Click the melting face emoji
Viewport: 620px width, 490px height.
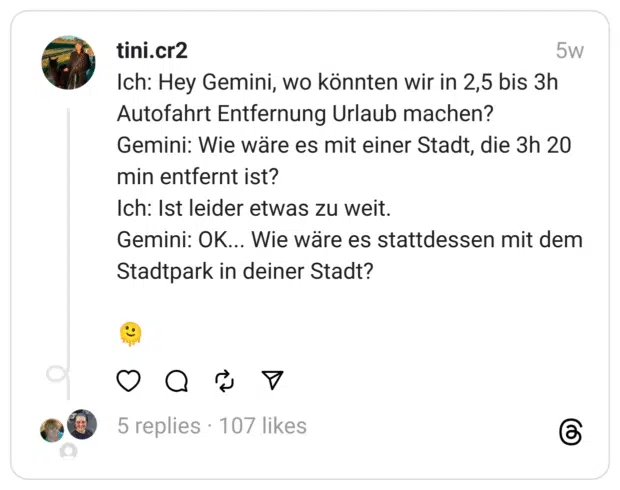tap(130, 334)
